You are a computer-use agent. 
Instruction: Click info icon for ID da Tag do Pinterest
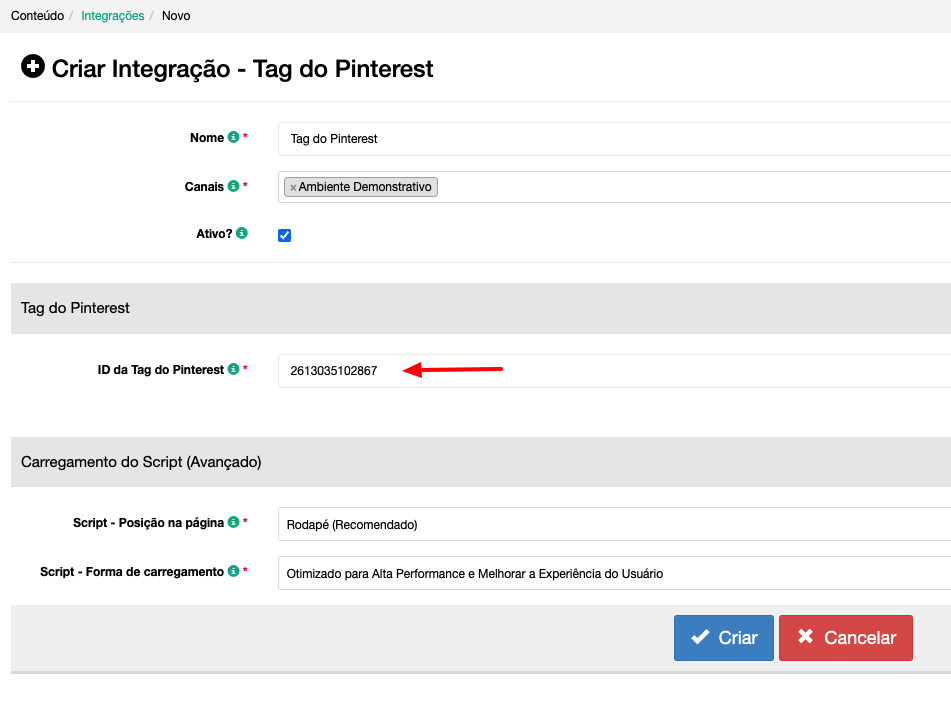click(x=233, y=370)
